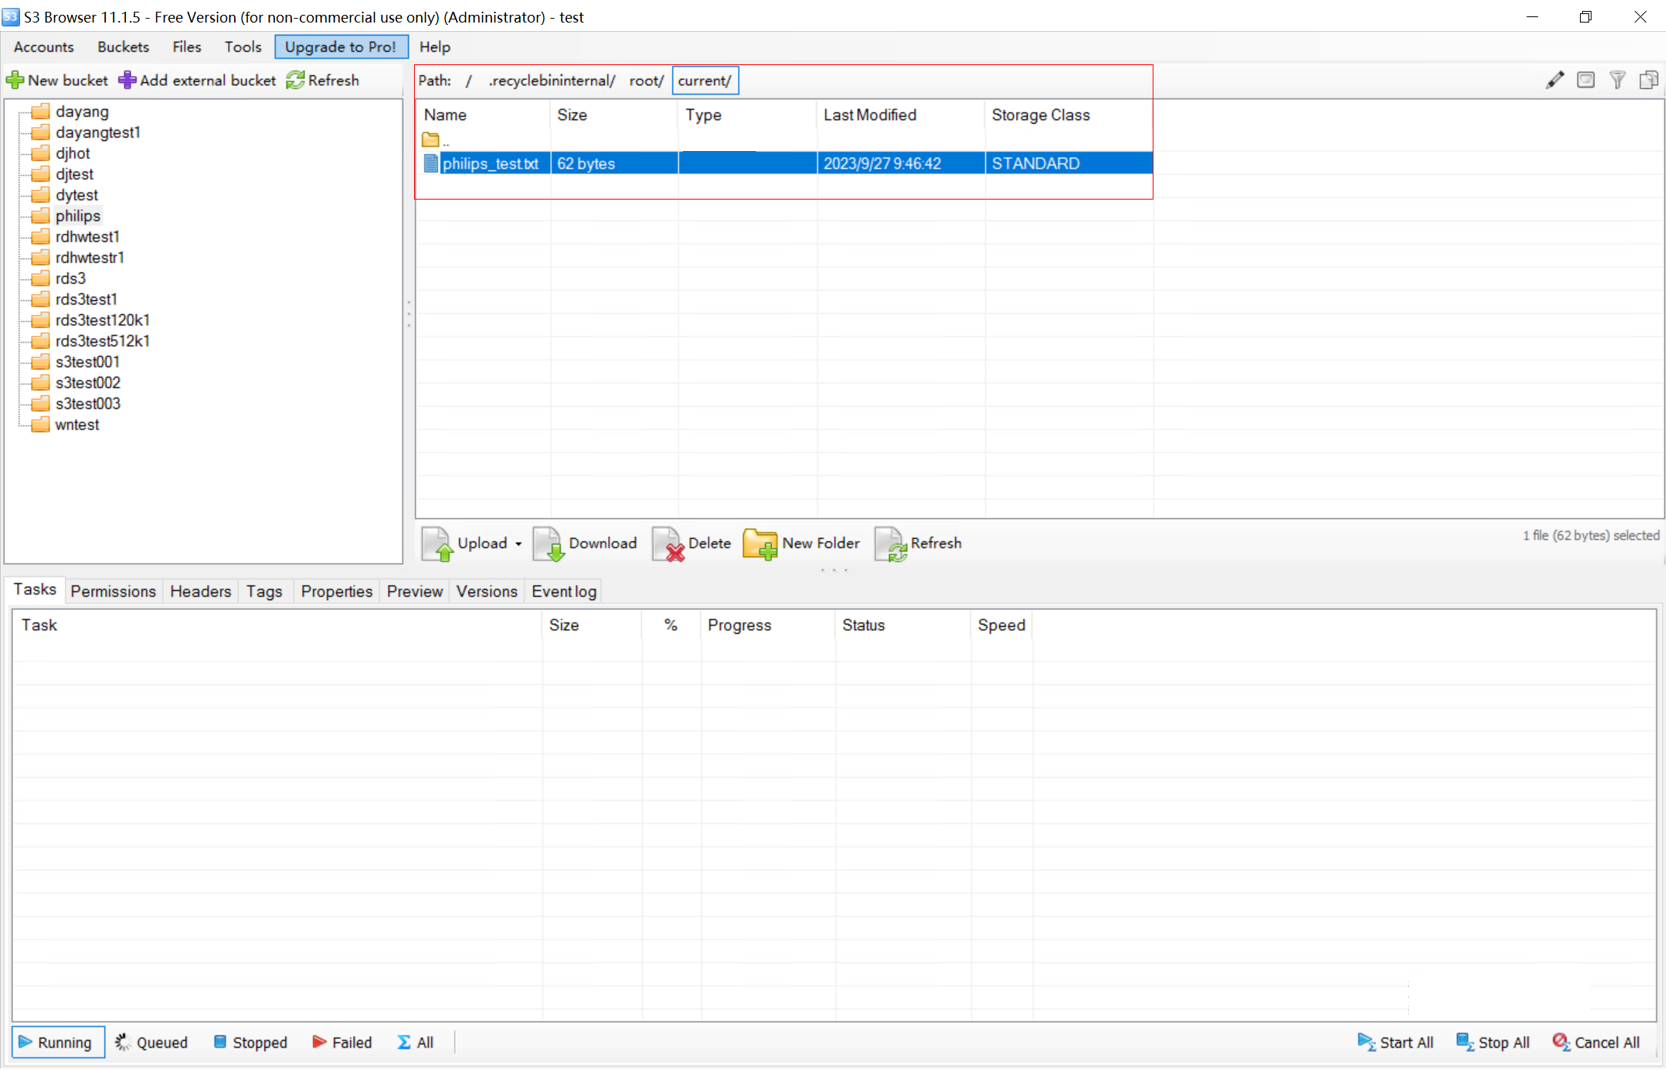Show Failed tasks filter
Image resolution: width=1666 pixels, height=1070 pixels.
click(342, 1042)
